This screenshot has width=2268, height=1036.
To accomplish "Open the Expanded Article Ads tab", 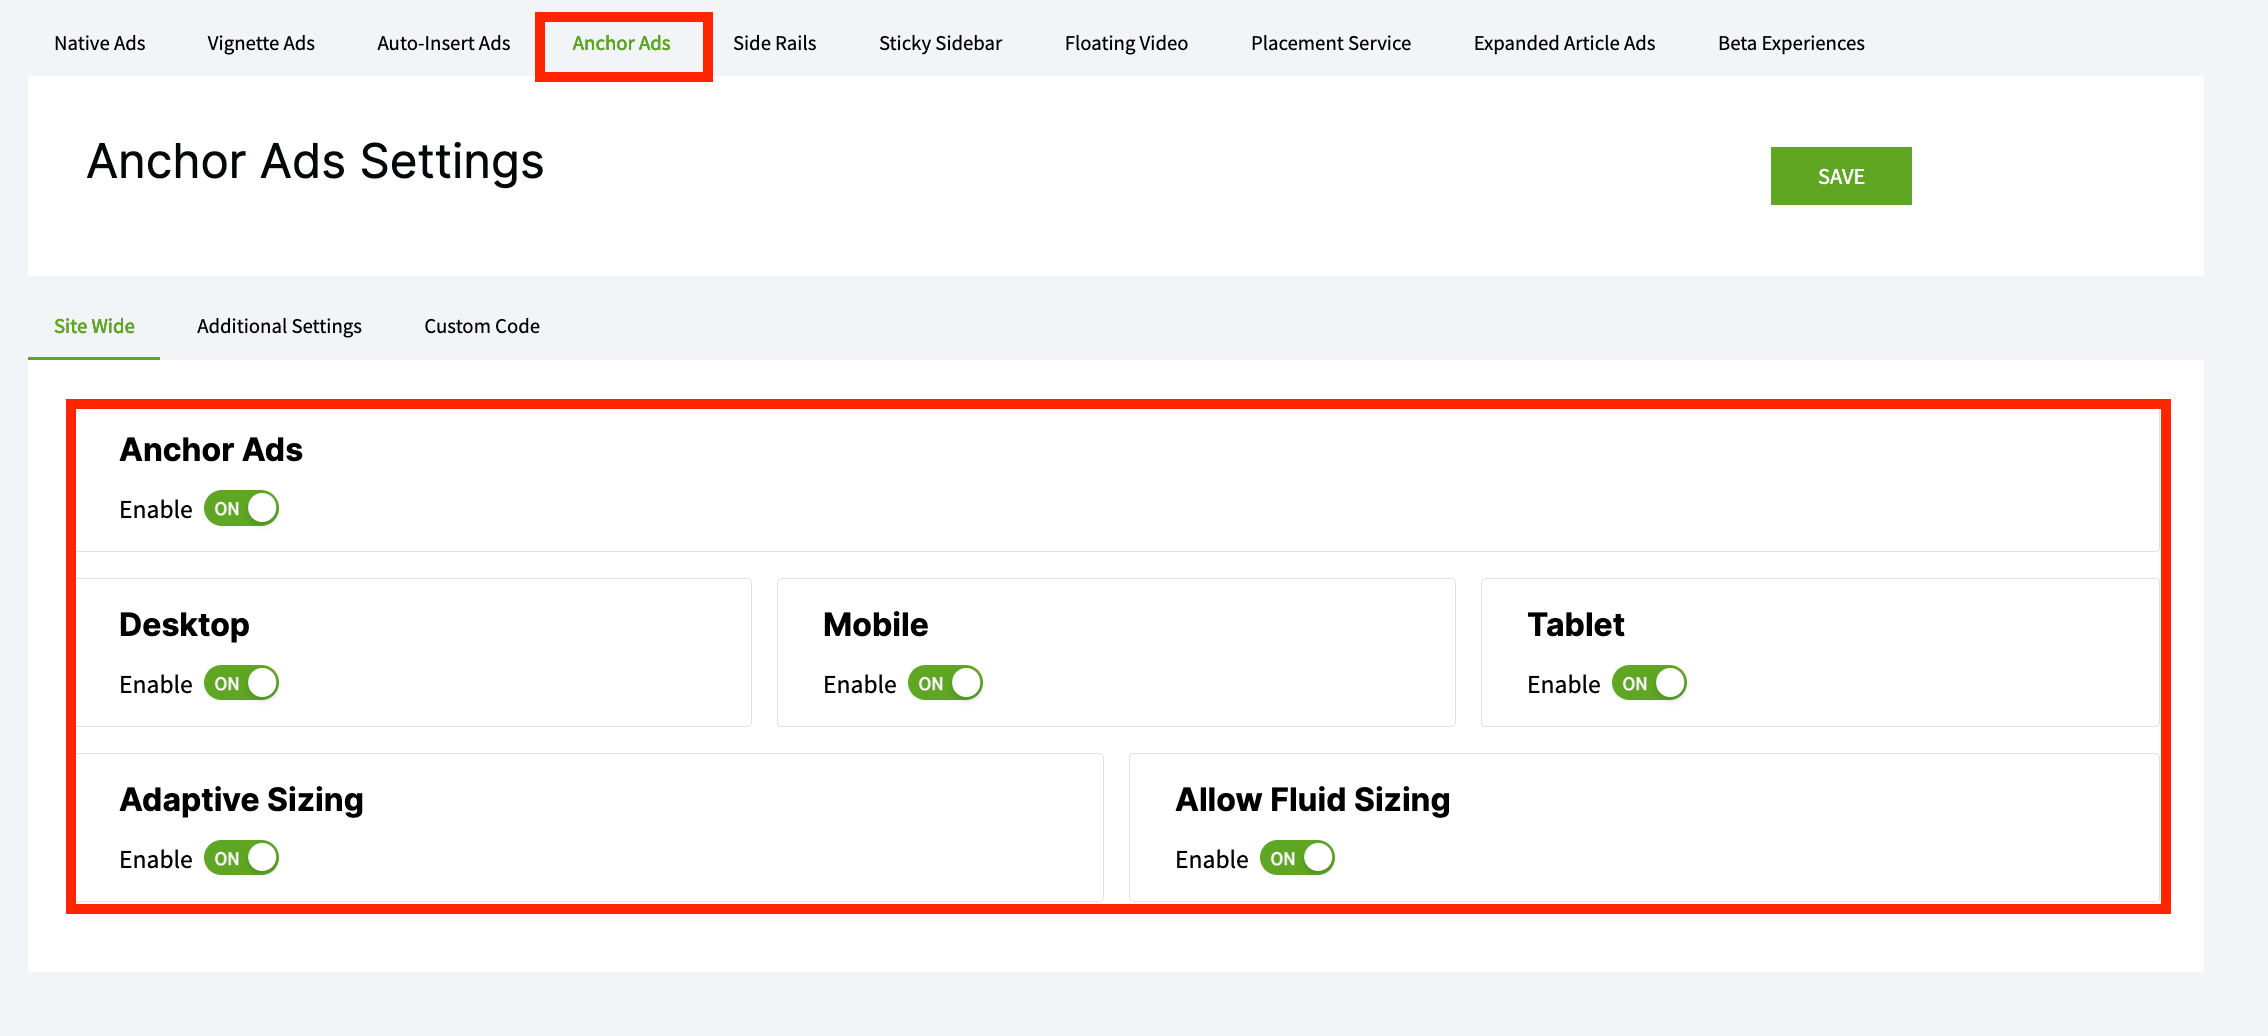I will (1564, 43).
